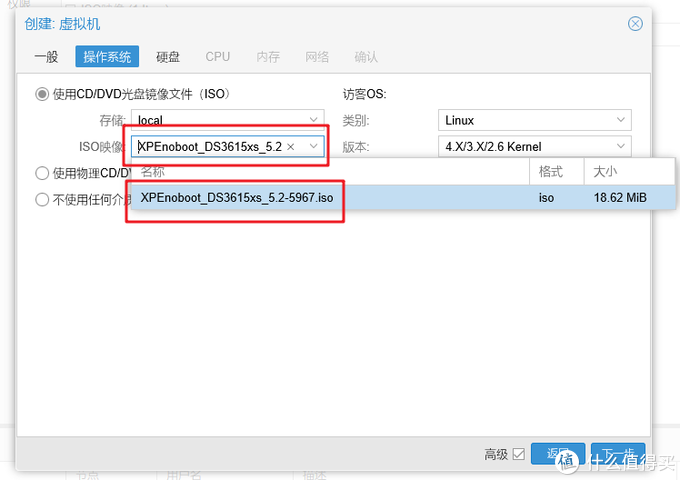
Task: Switch to the 网络 tab
Action: pyautogui.click(x=317, y=57)
